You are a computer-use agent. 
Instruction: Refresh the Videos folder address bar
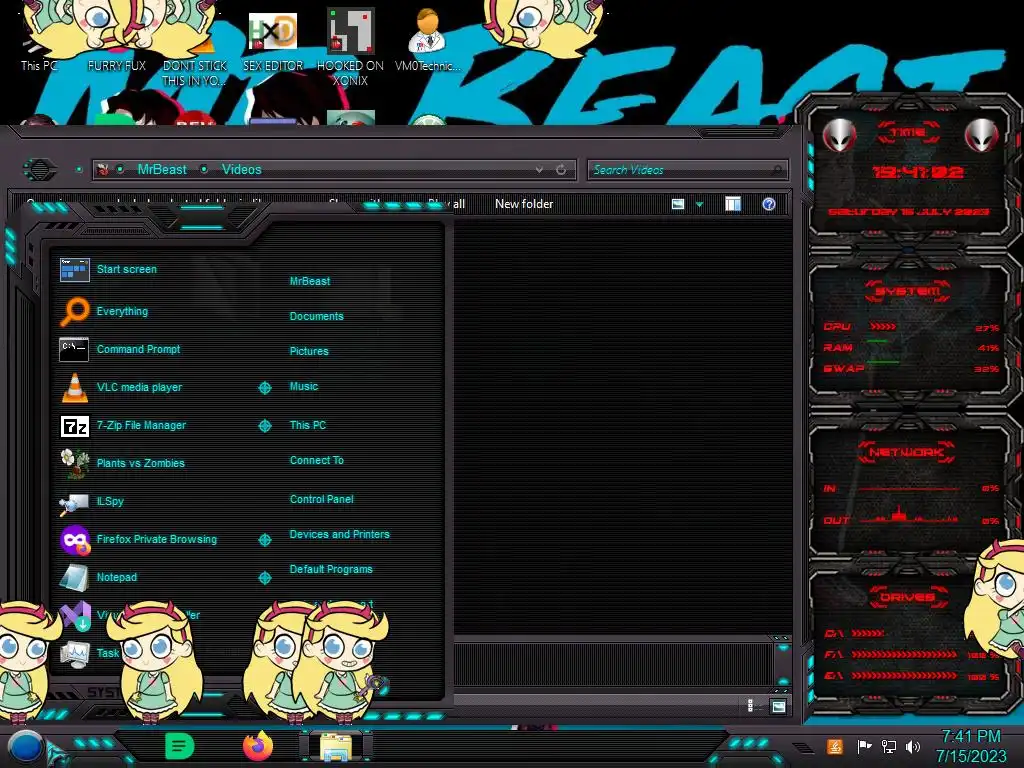click(x=561, y=170)
